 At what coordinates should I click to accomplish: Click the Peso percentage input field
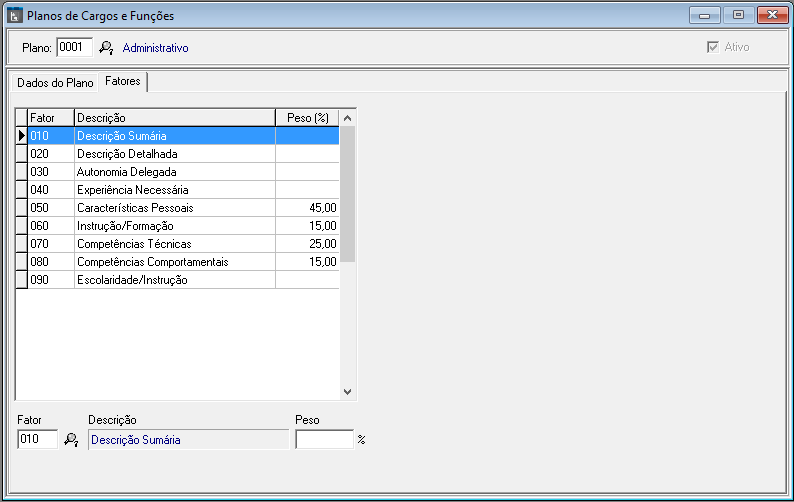[x=325, y=439]
